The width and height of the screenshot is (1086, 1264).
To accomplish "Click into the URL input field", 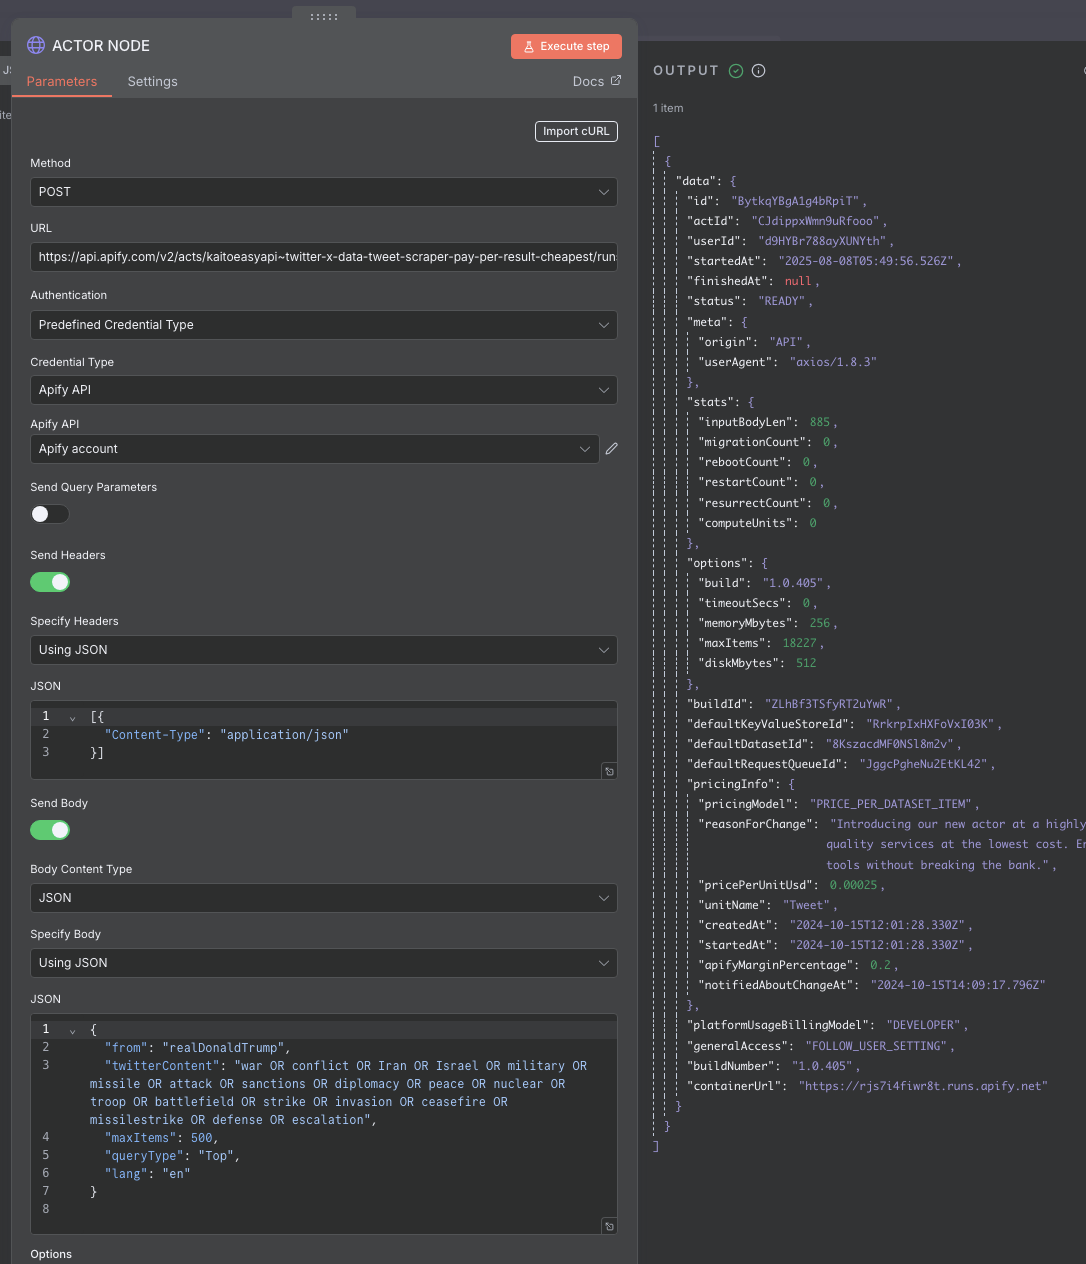I will (x=323, y=257).
